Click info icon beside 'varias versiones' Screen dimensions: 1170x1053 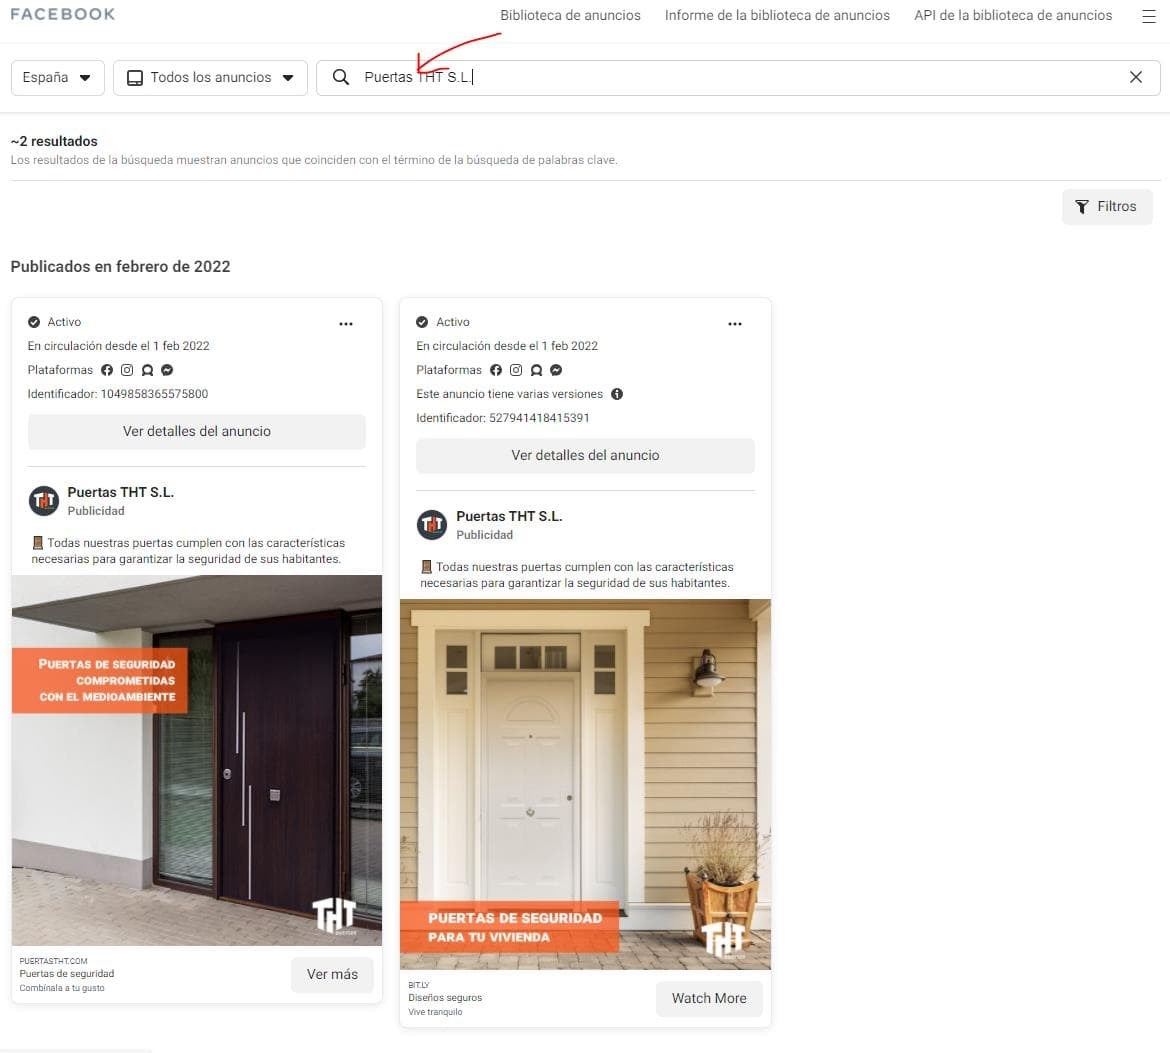point(617,394)
